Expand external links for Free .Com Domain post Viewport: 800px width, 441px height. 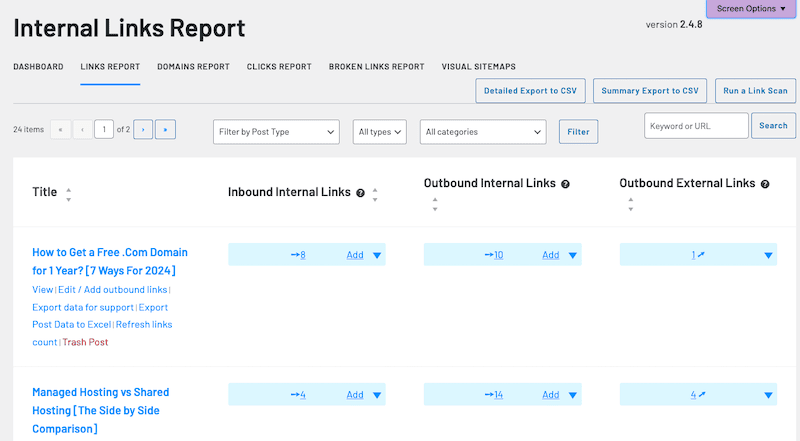pos(768,255)
